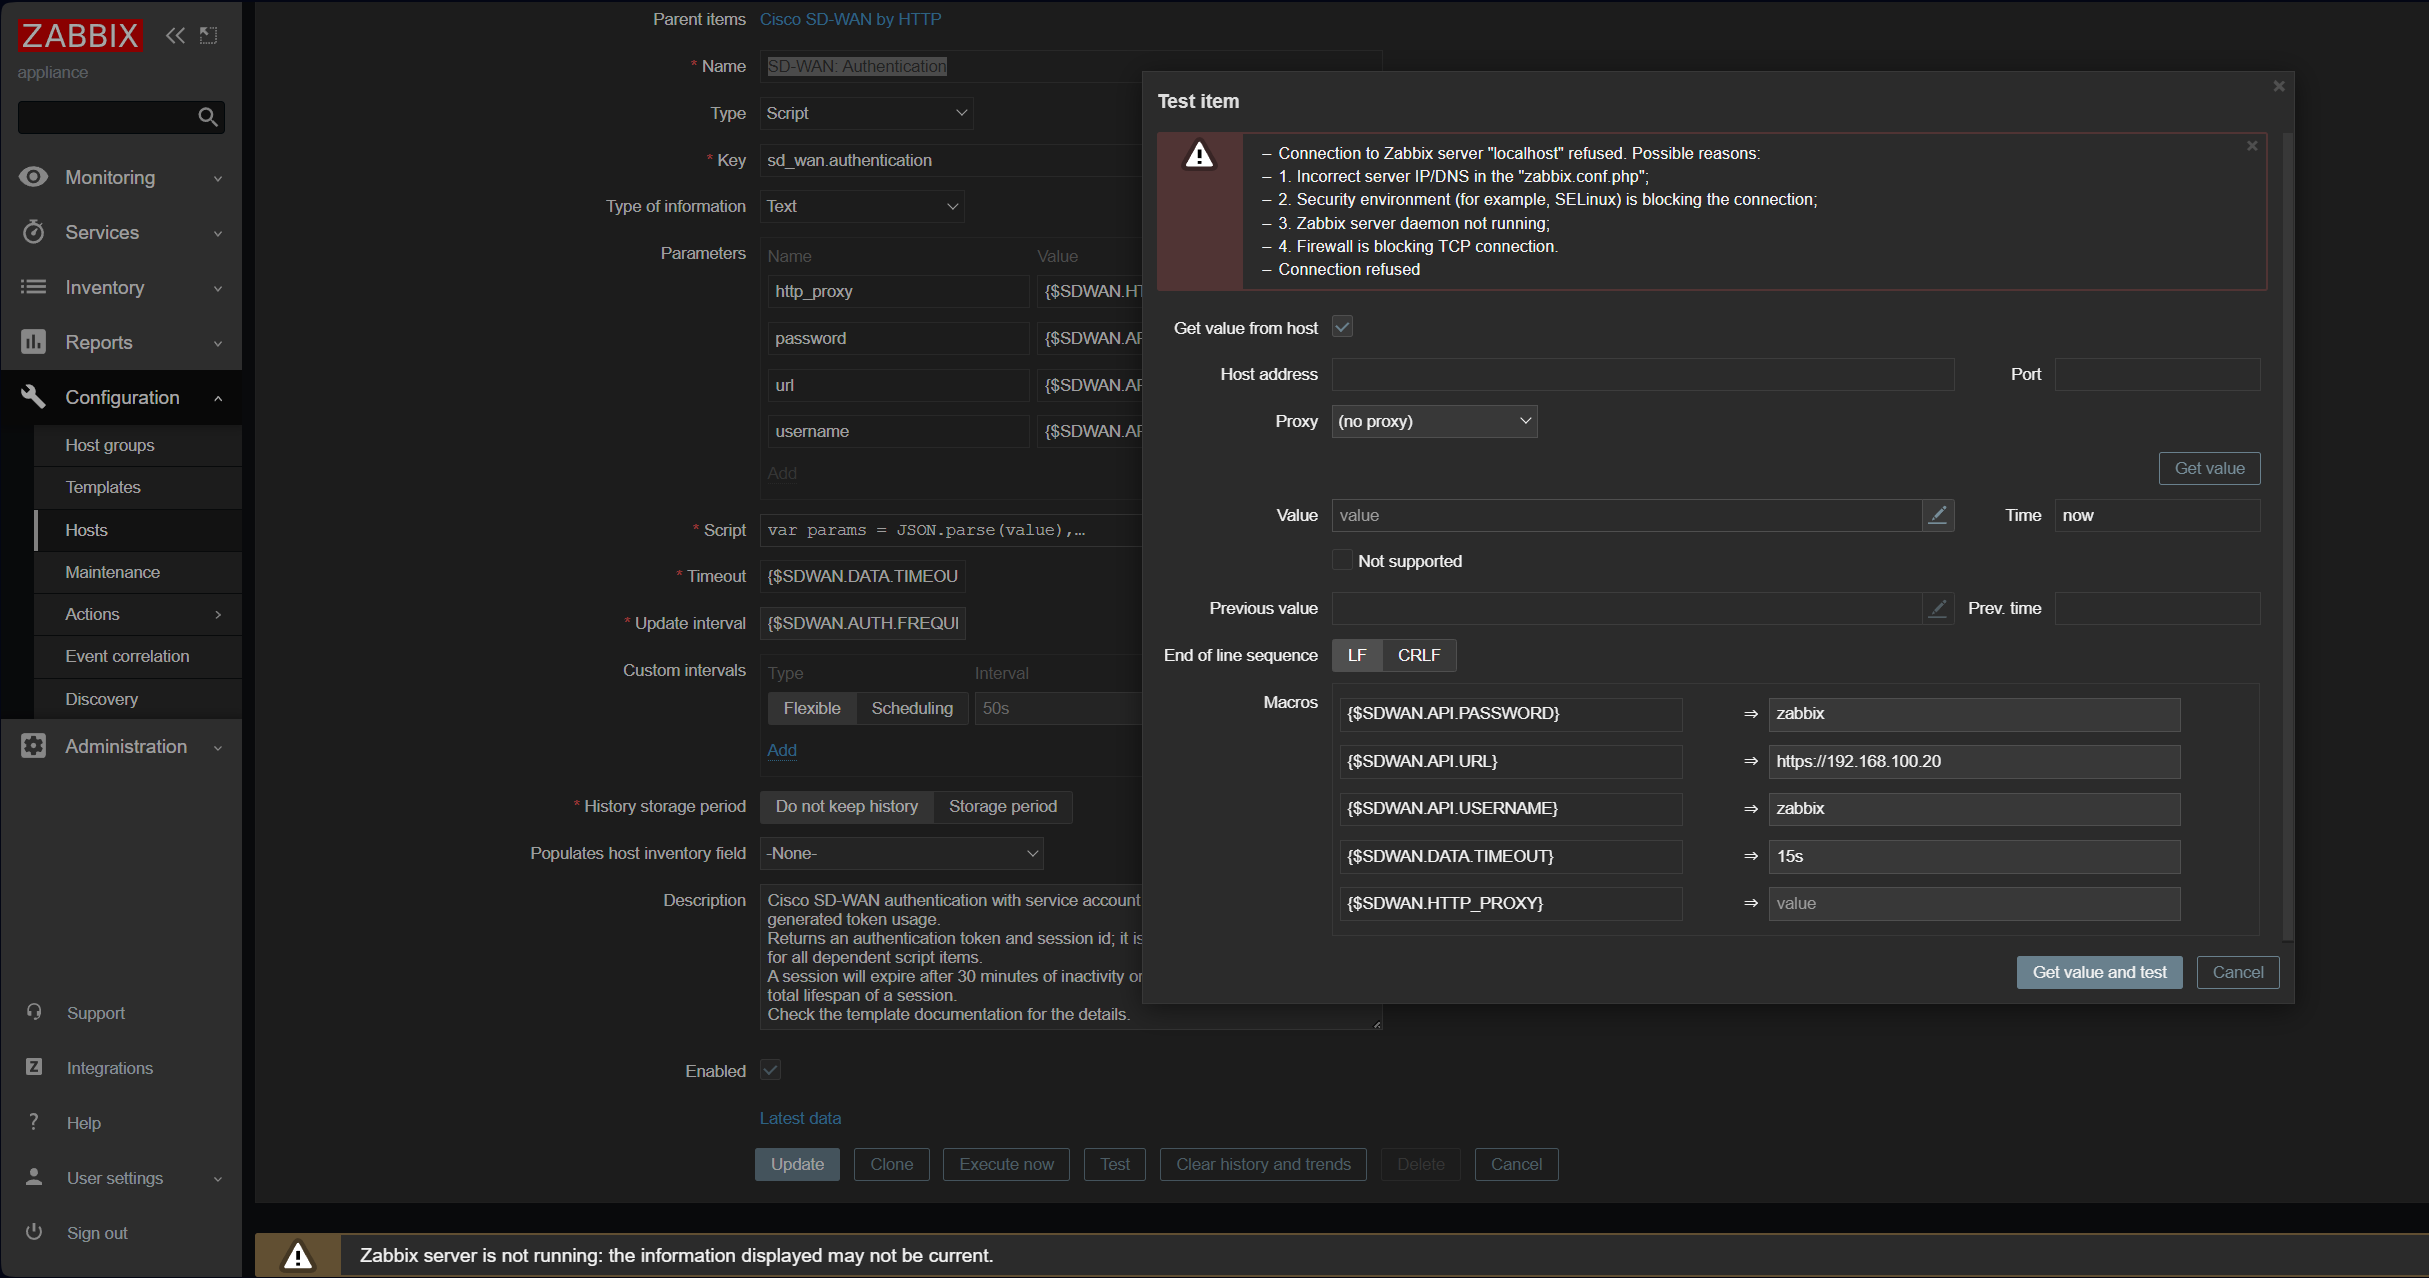The height and width of the screenshot is (1278, 2429).
Task: Open the Latest data link
Action: tap(800, 1118)
